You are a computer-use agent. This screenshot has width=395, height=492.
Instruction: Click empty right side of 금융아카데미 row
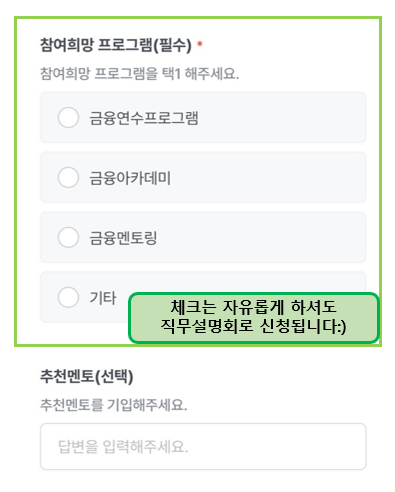pyautogui.click(x=270, y=177)
